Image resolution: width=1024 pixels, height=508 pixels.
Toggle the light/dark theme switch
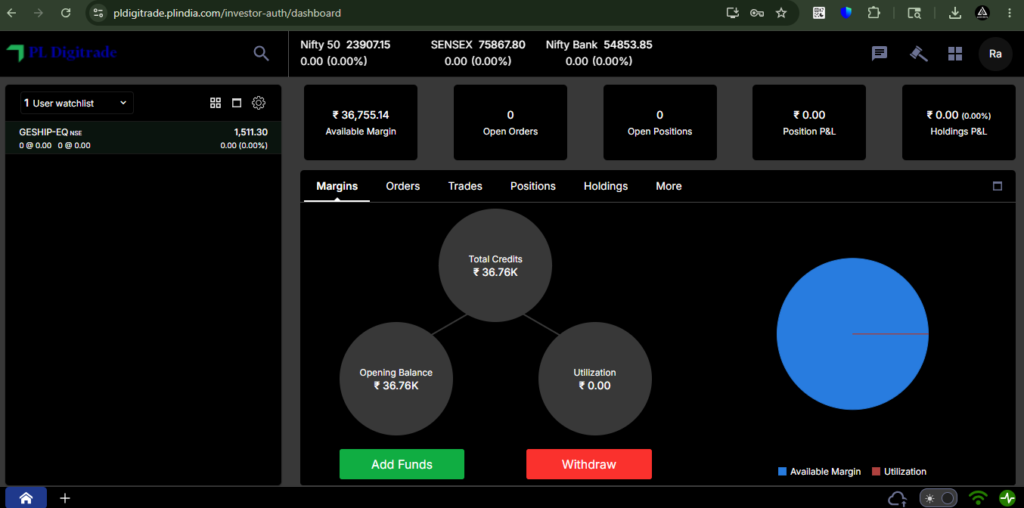pyautogui.click(x=938, y=498)
